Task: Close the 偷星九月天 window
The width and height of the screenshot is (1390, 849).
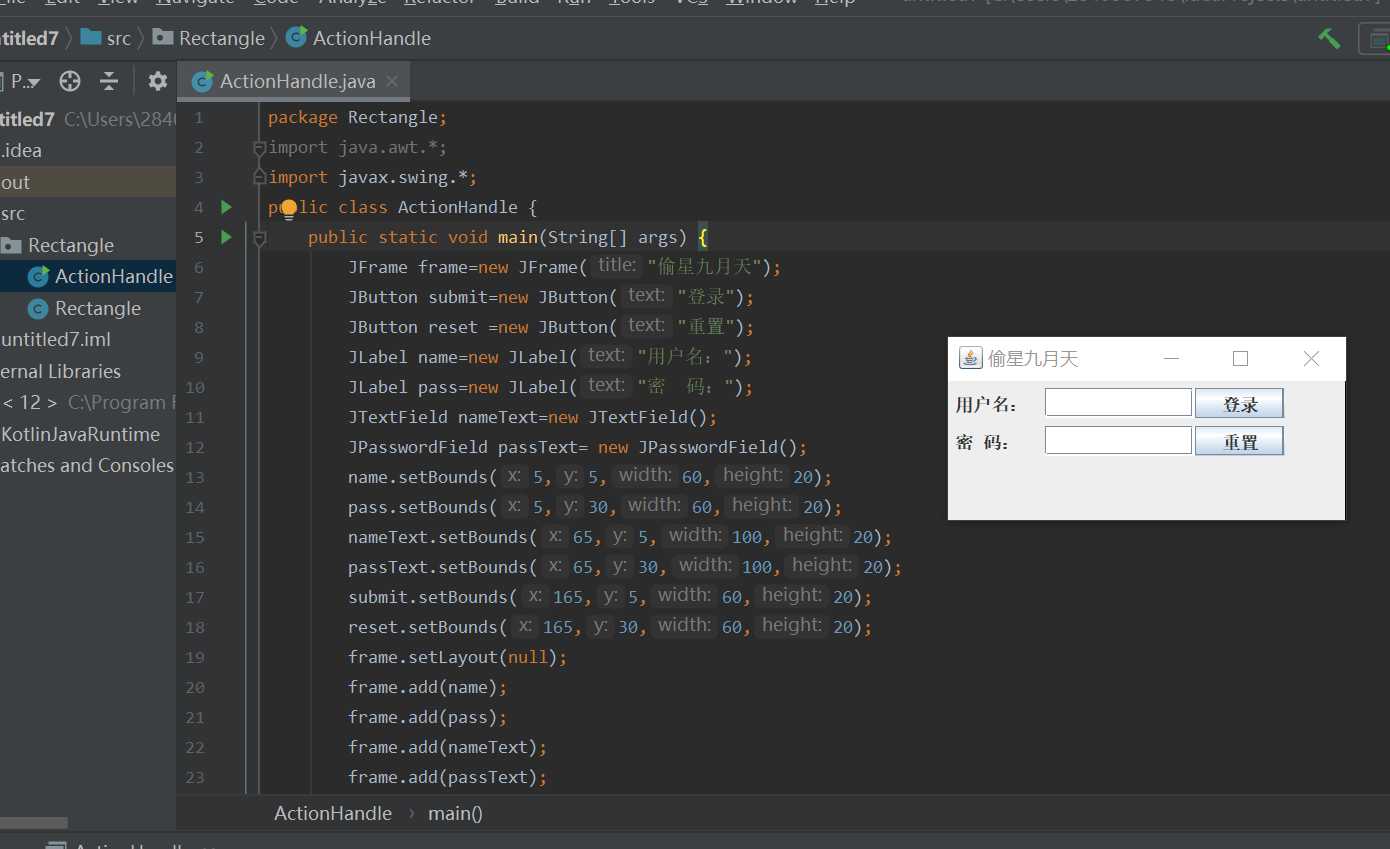Action: click(1311, 358)
